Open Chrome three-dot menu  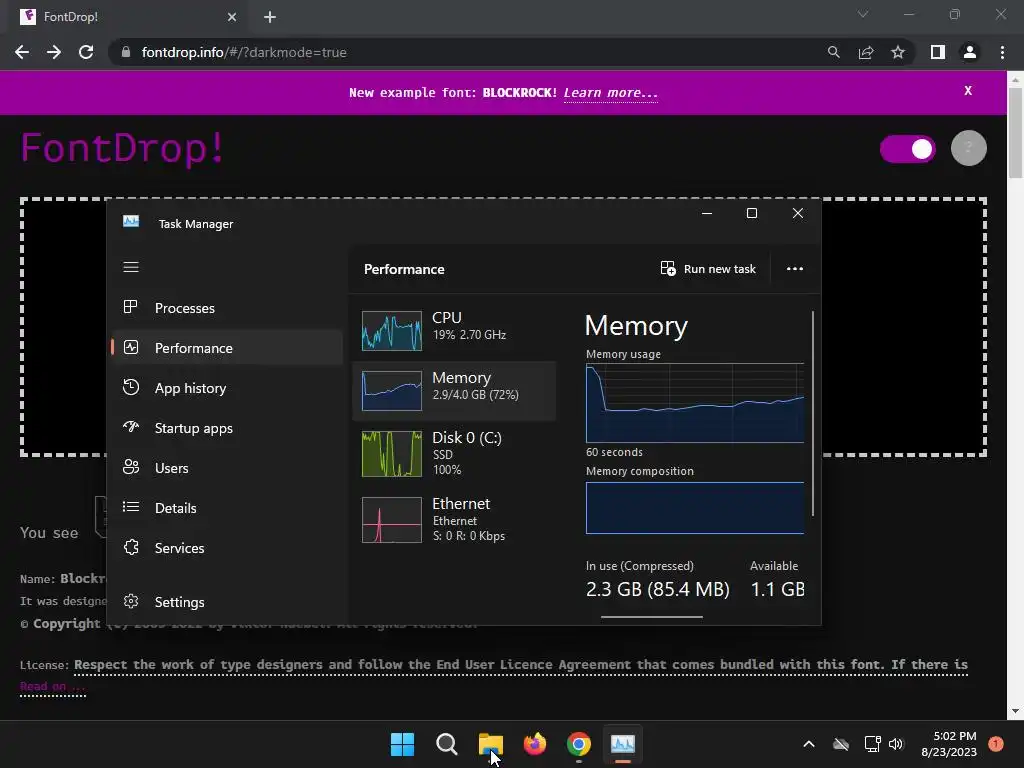coord(1002,52)
